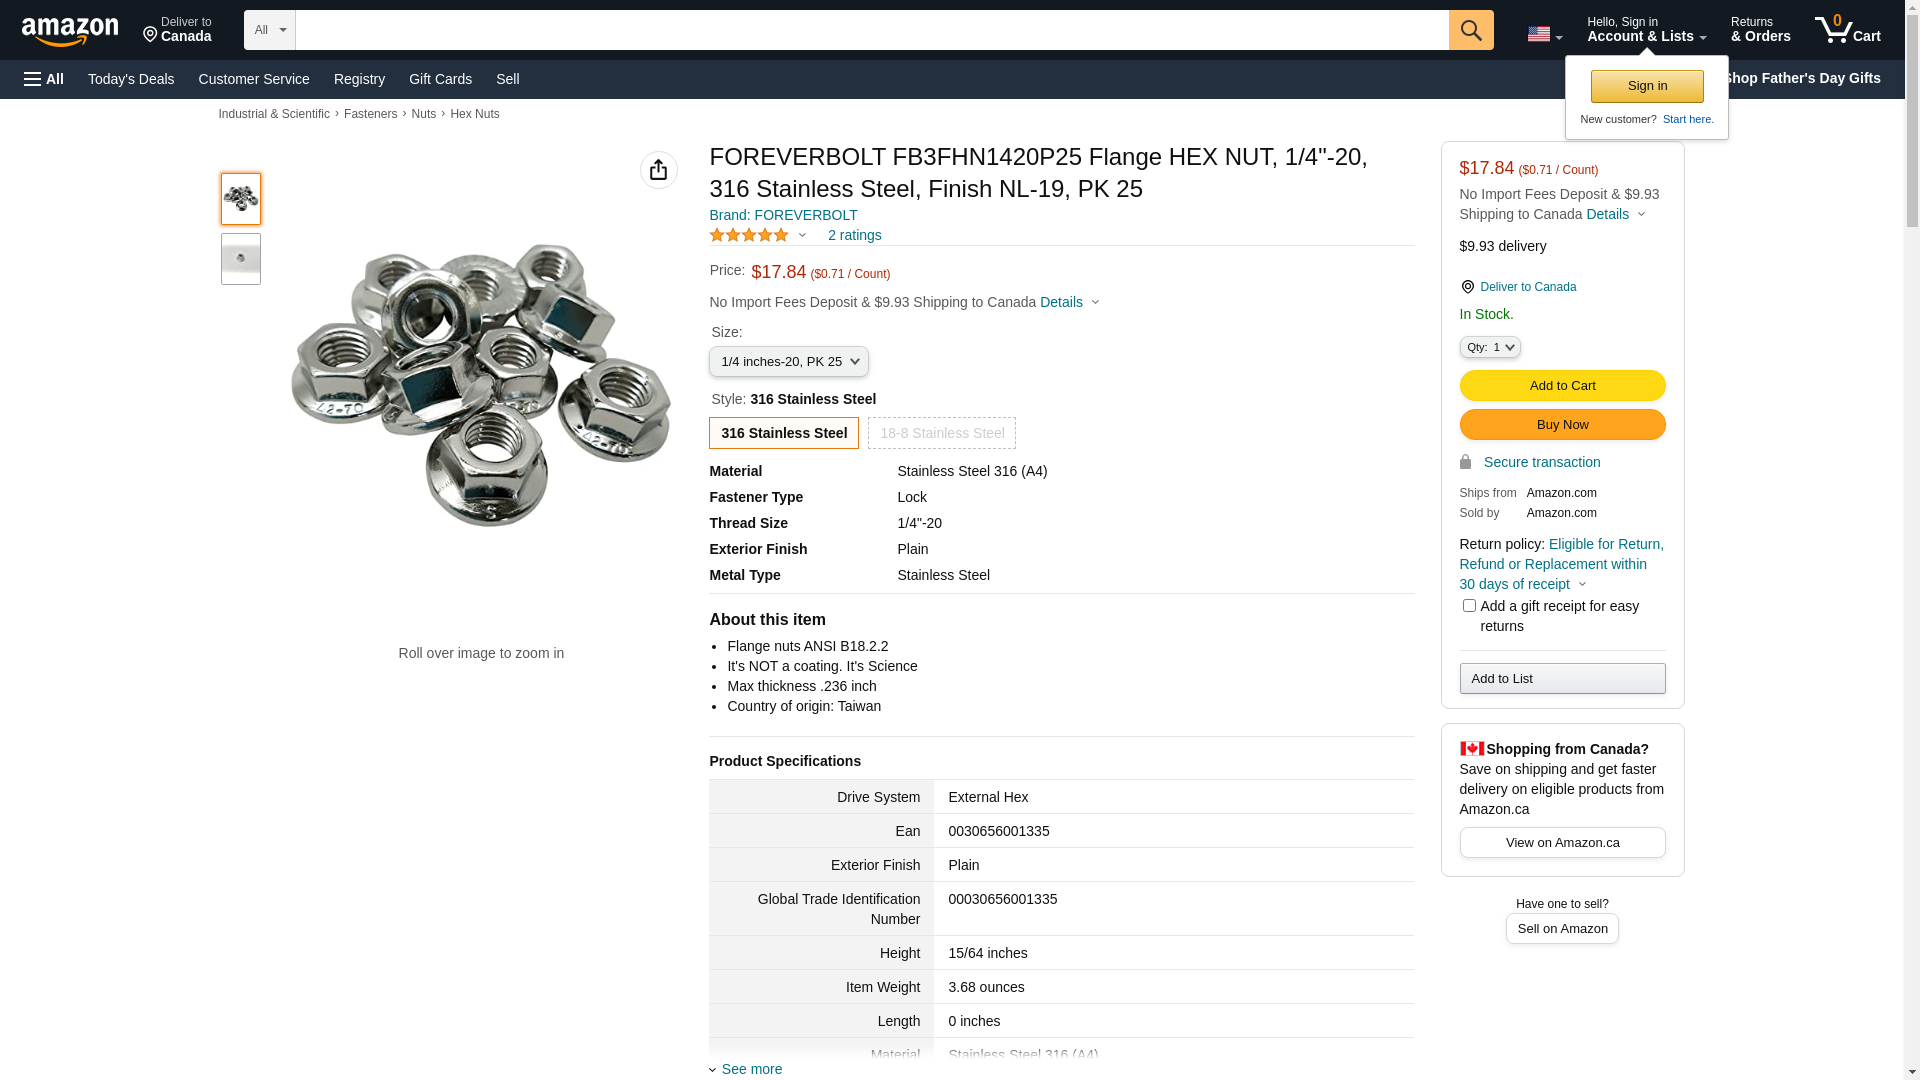This screenshot has height=1080, width=1920.
Task: Click the Amazon logo
Action: pyautogui.click(x=70, y=31)
